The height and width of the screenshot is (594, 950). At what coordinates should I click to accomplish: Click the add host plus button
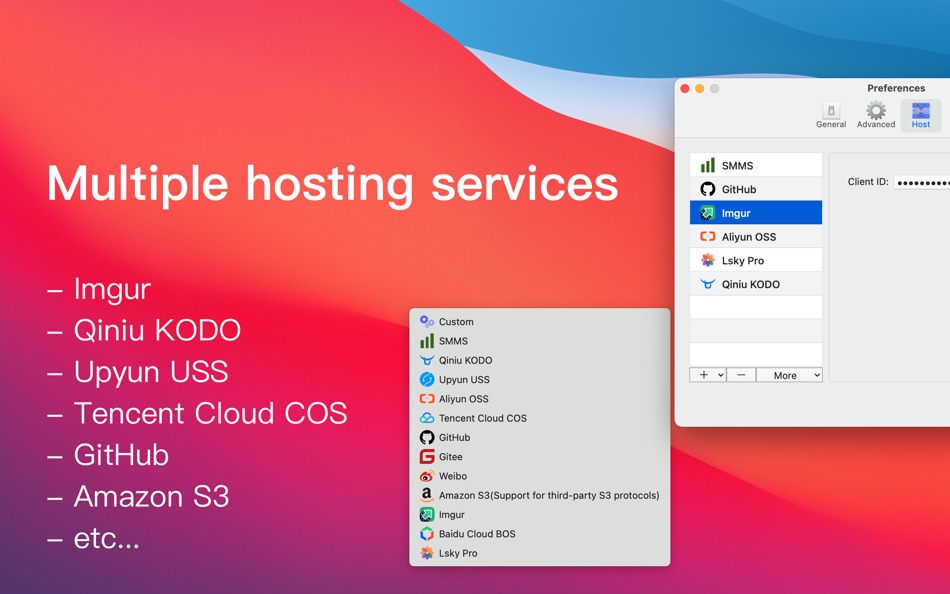click(x=708, y=375)
